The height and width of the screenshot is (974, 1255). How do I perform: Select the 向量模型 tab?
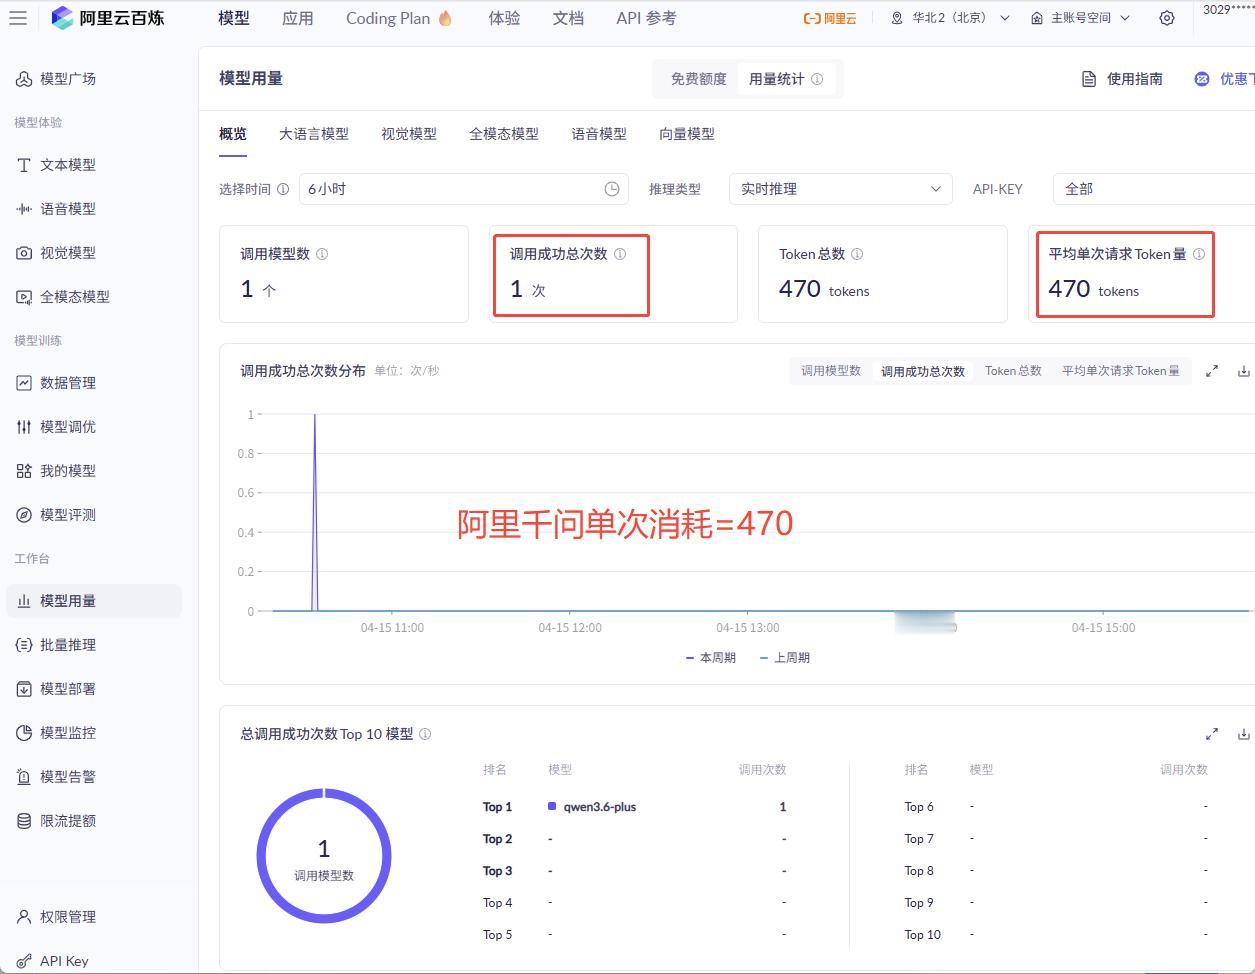687,134
